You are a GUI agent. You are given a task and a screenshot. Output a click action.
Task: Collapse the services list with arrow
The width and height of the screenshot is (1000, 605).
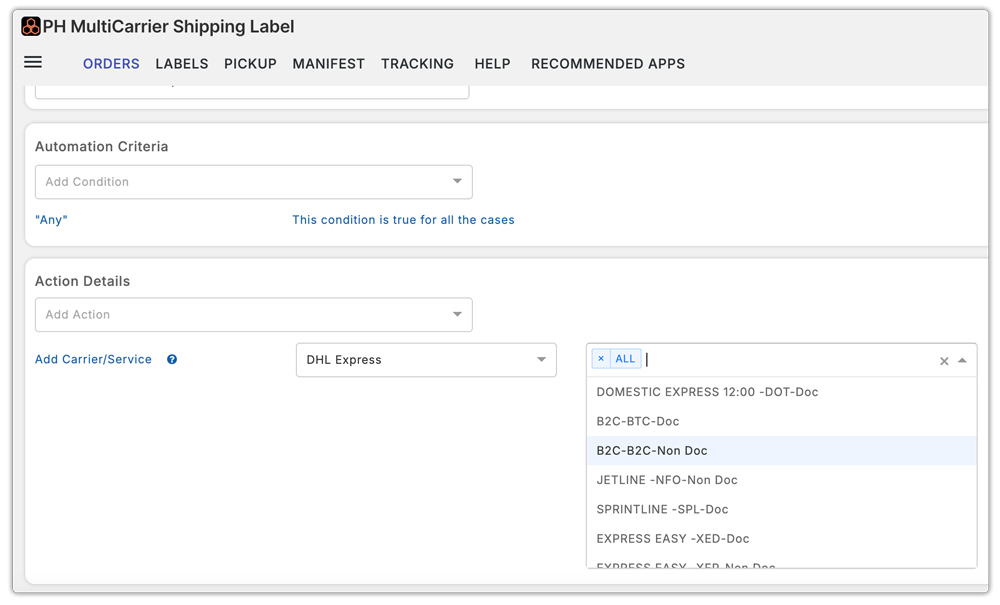(x=962, y=361)
